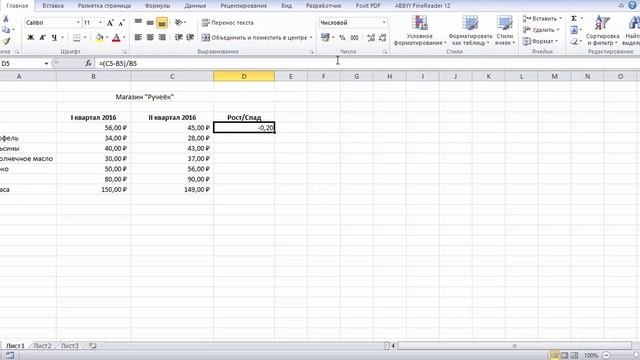
Task: Click the Cut scissors icon
Action: point(6,19)
